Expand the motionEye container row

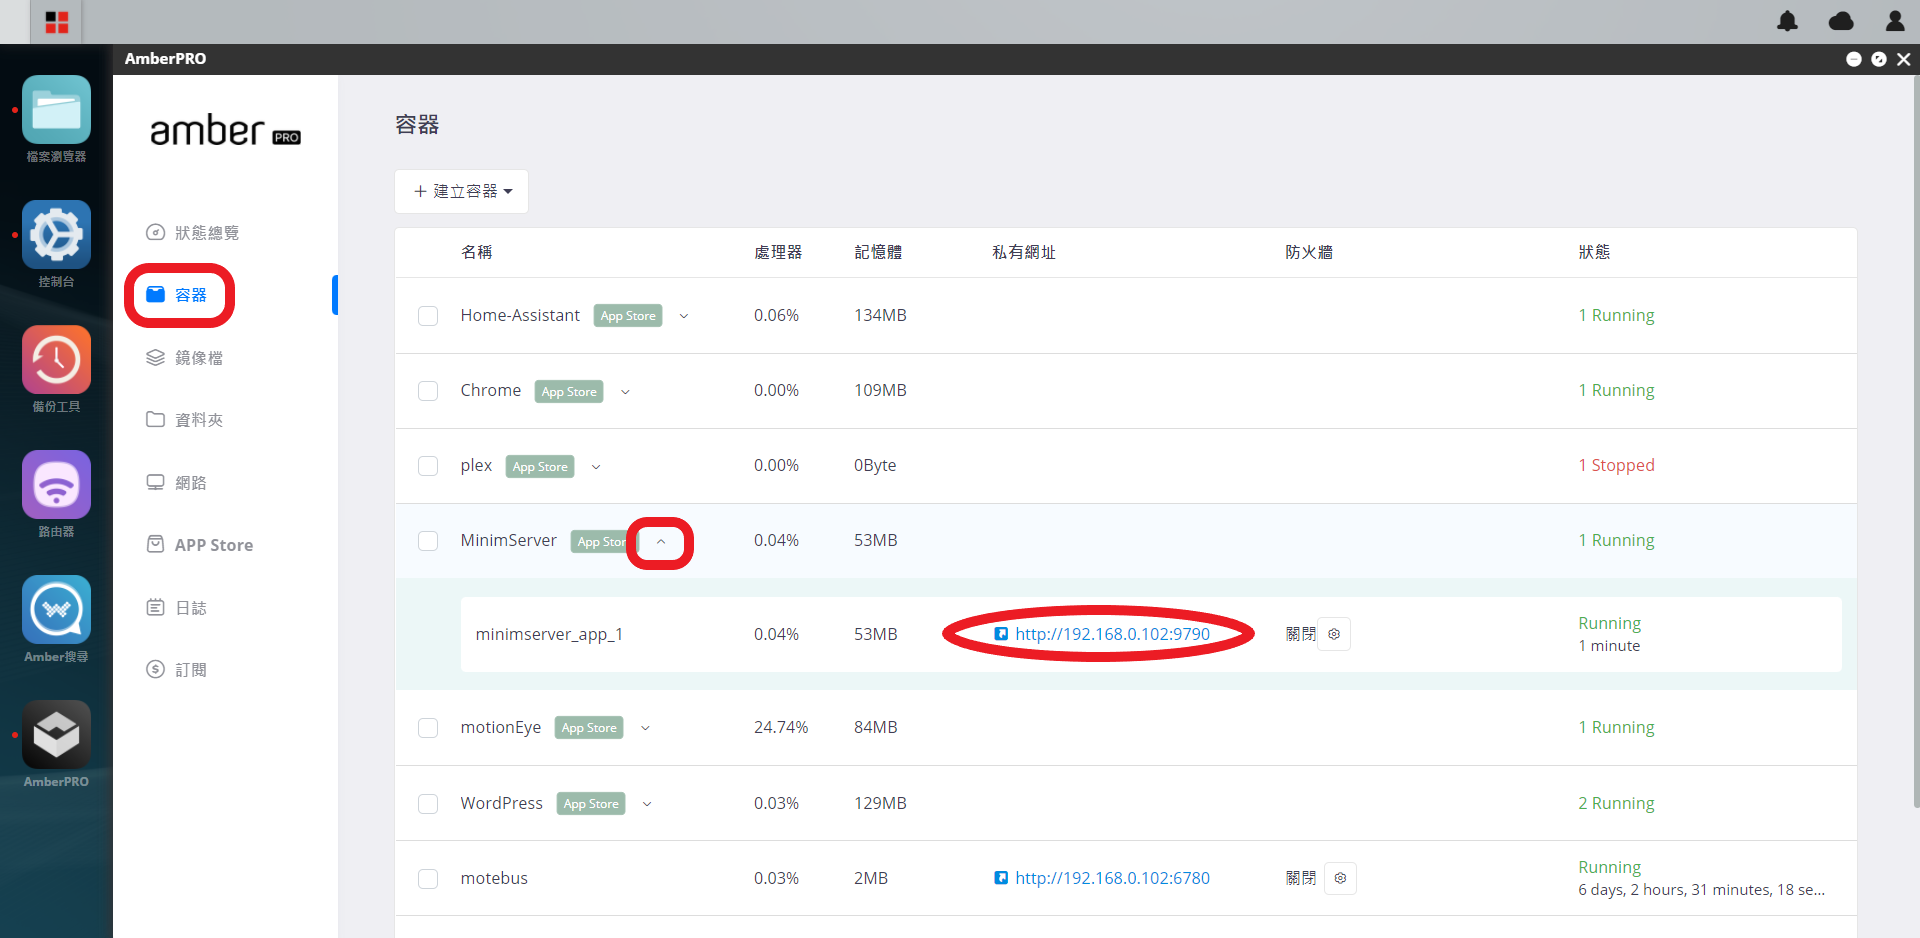tap(645, 728)
